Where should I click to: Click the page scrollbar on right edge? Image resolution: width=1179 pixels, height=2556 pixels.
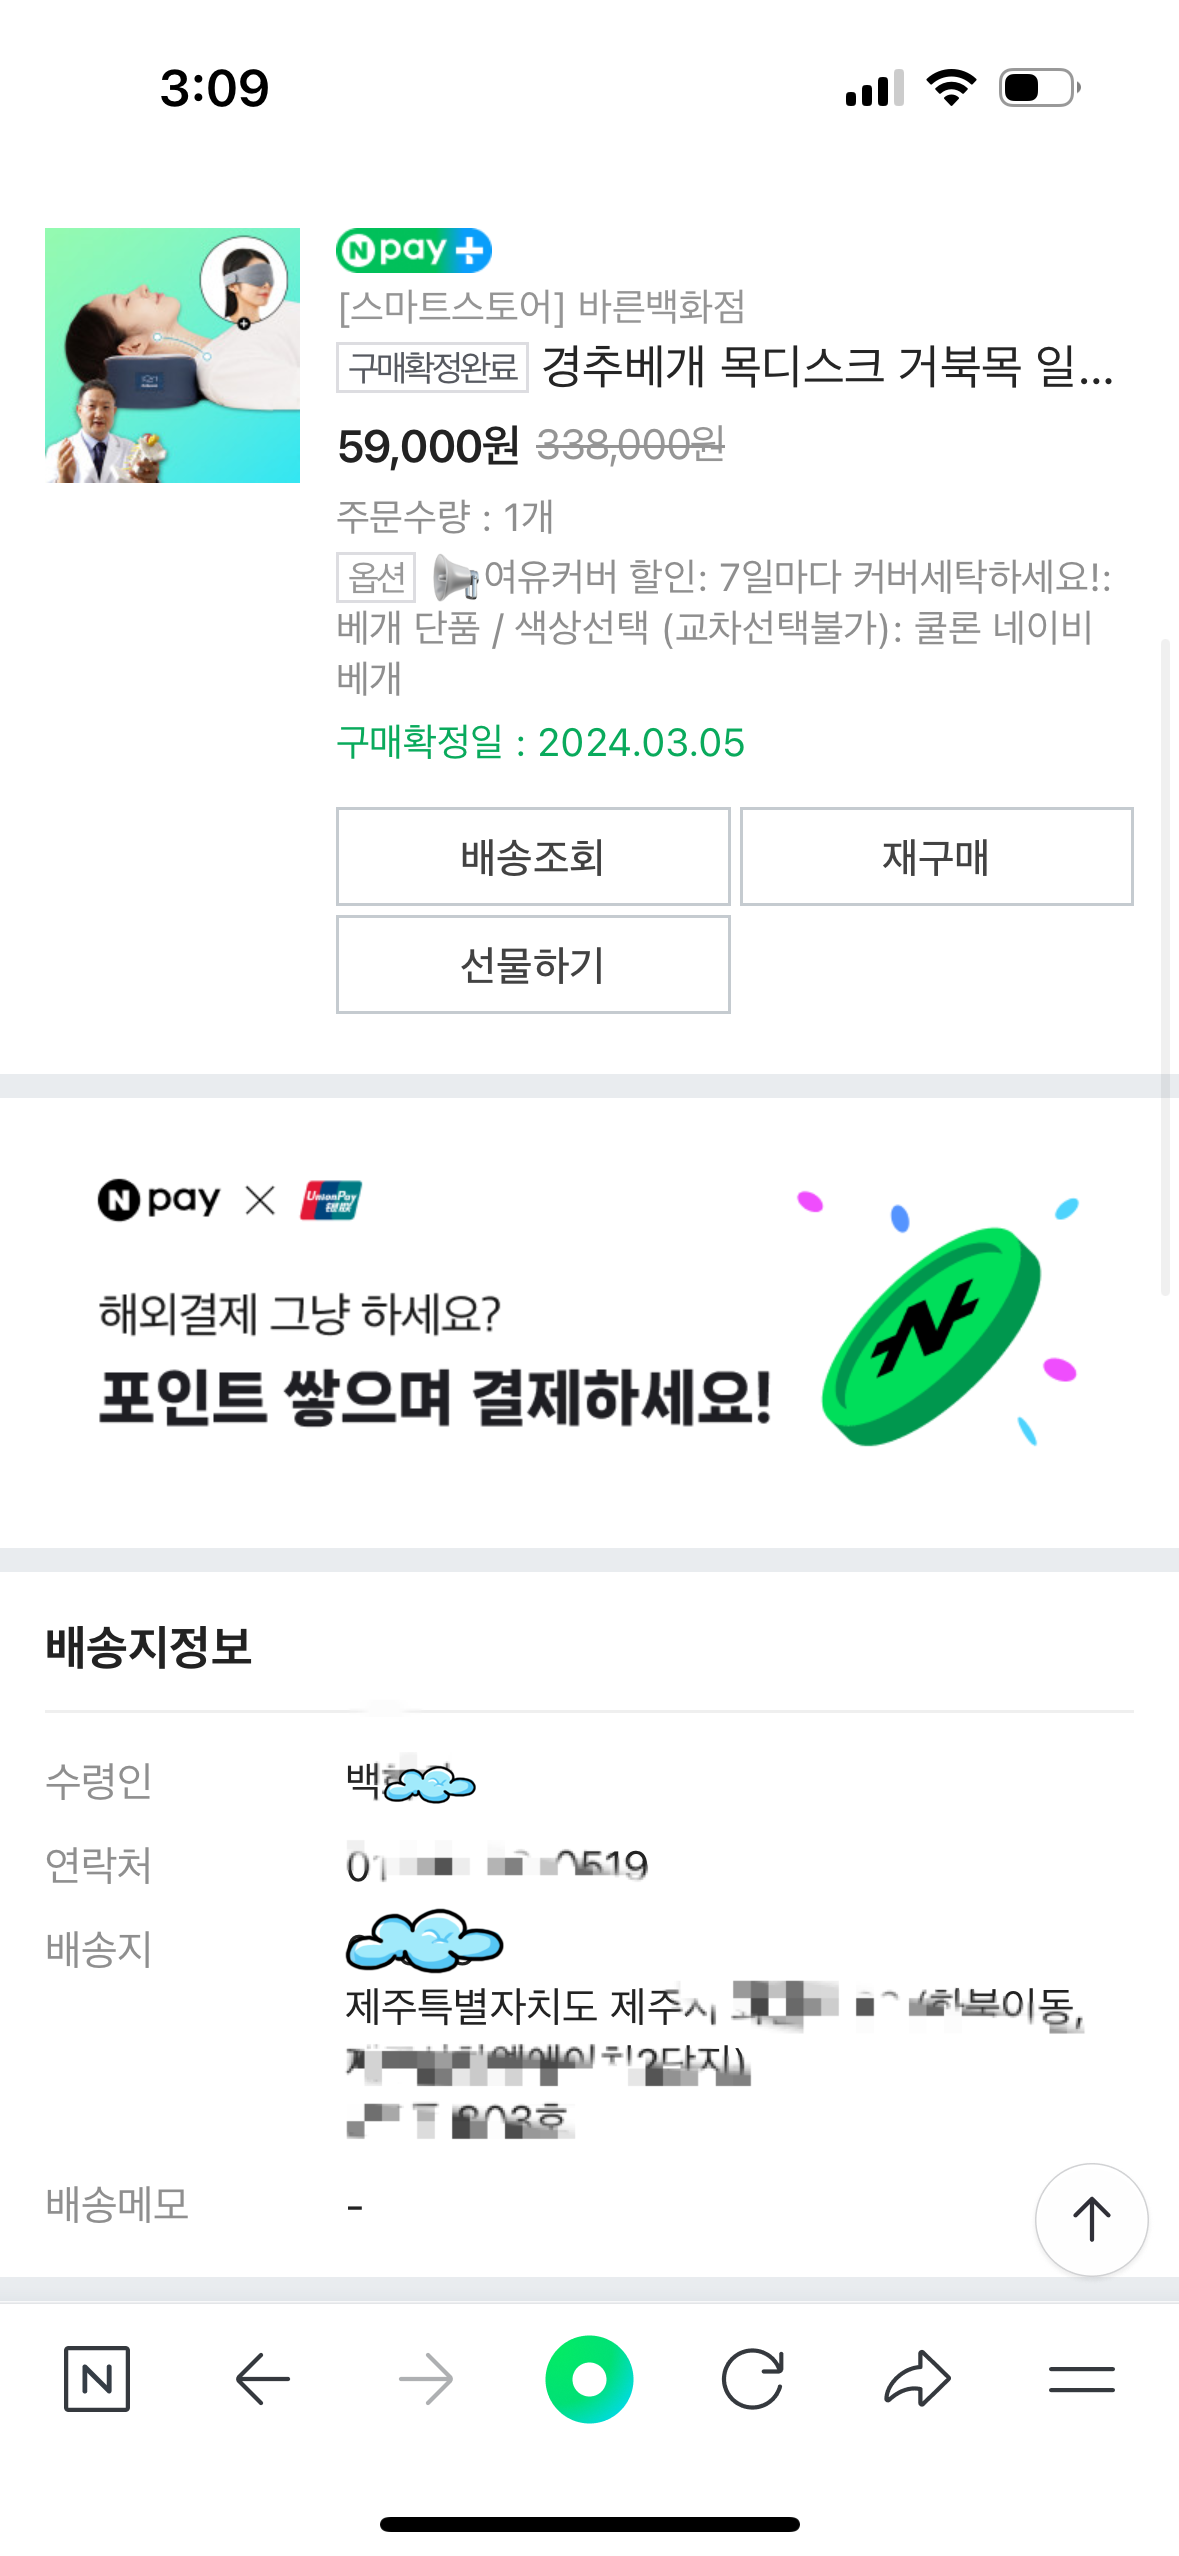(1165, 967)
